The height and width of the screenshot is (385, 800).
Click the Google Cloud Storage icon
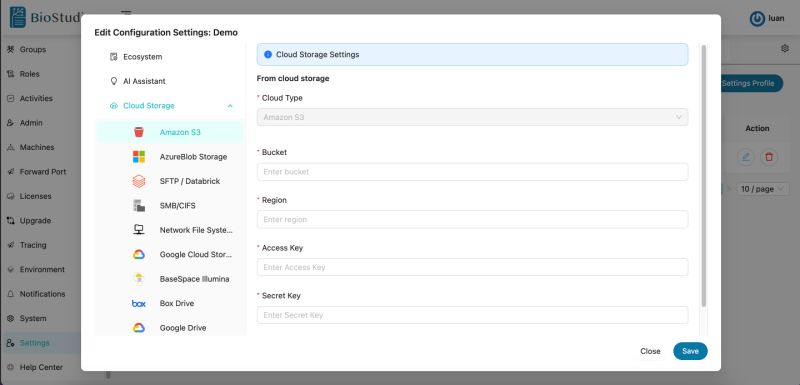[139, 254]
